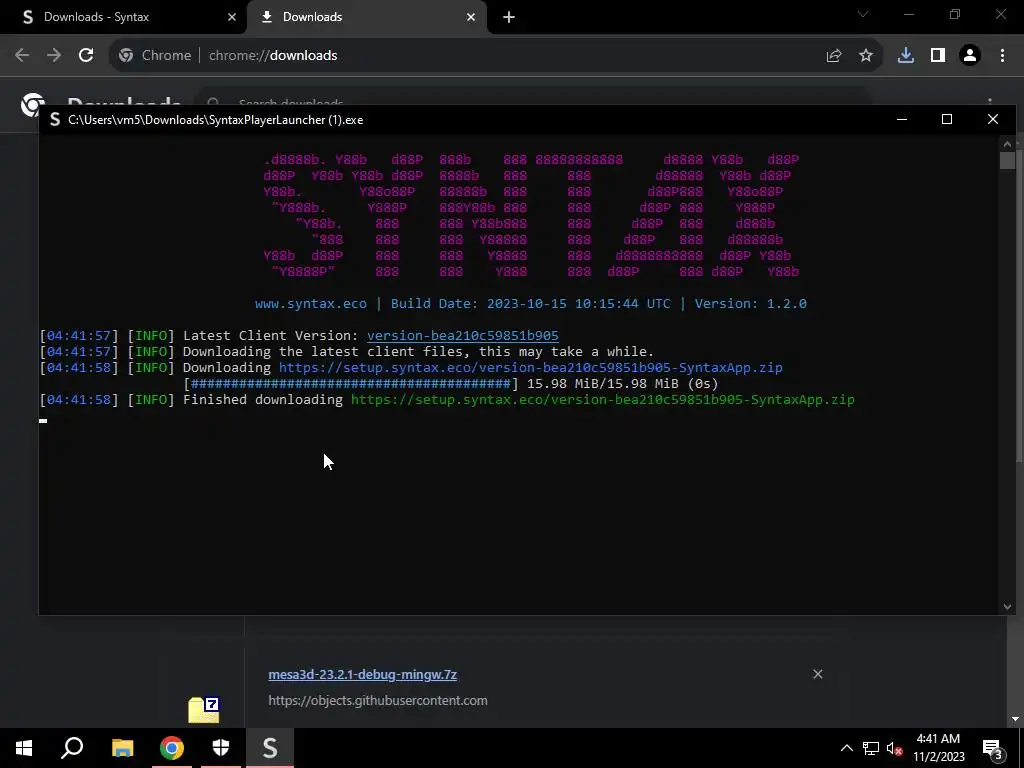Image resolution: width=1024 pixels, height=768 pixels.
Task: Remove mesa3d download from list
Action: point(818,674)
